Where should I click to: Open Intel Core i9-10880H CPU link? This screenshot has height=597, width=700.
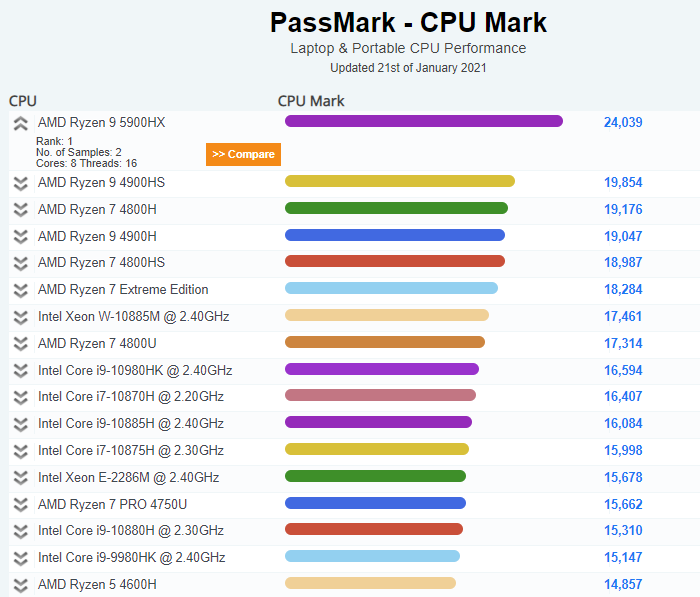[131, 530]
